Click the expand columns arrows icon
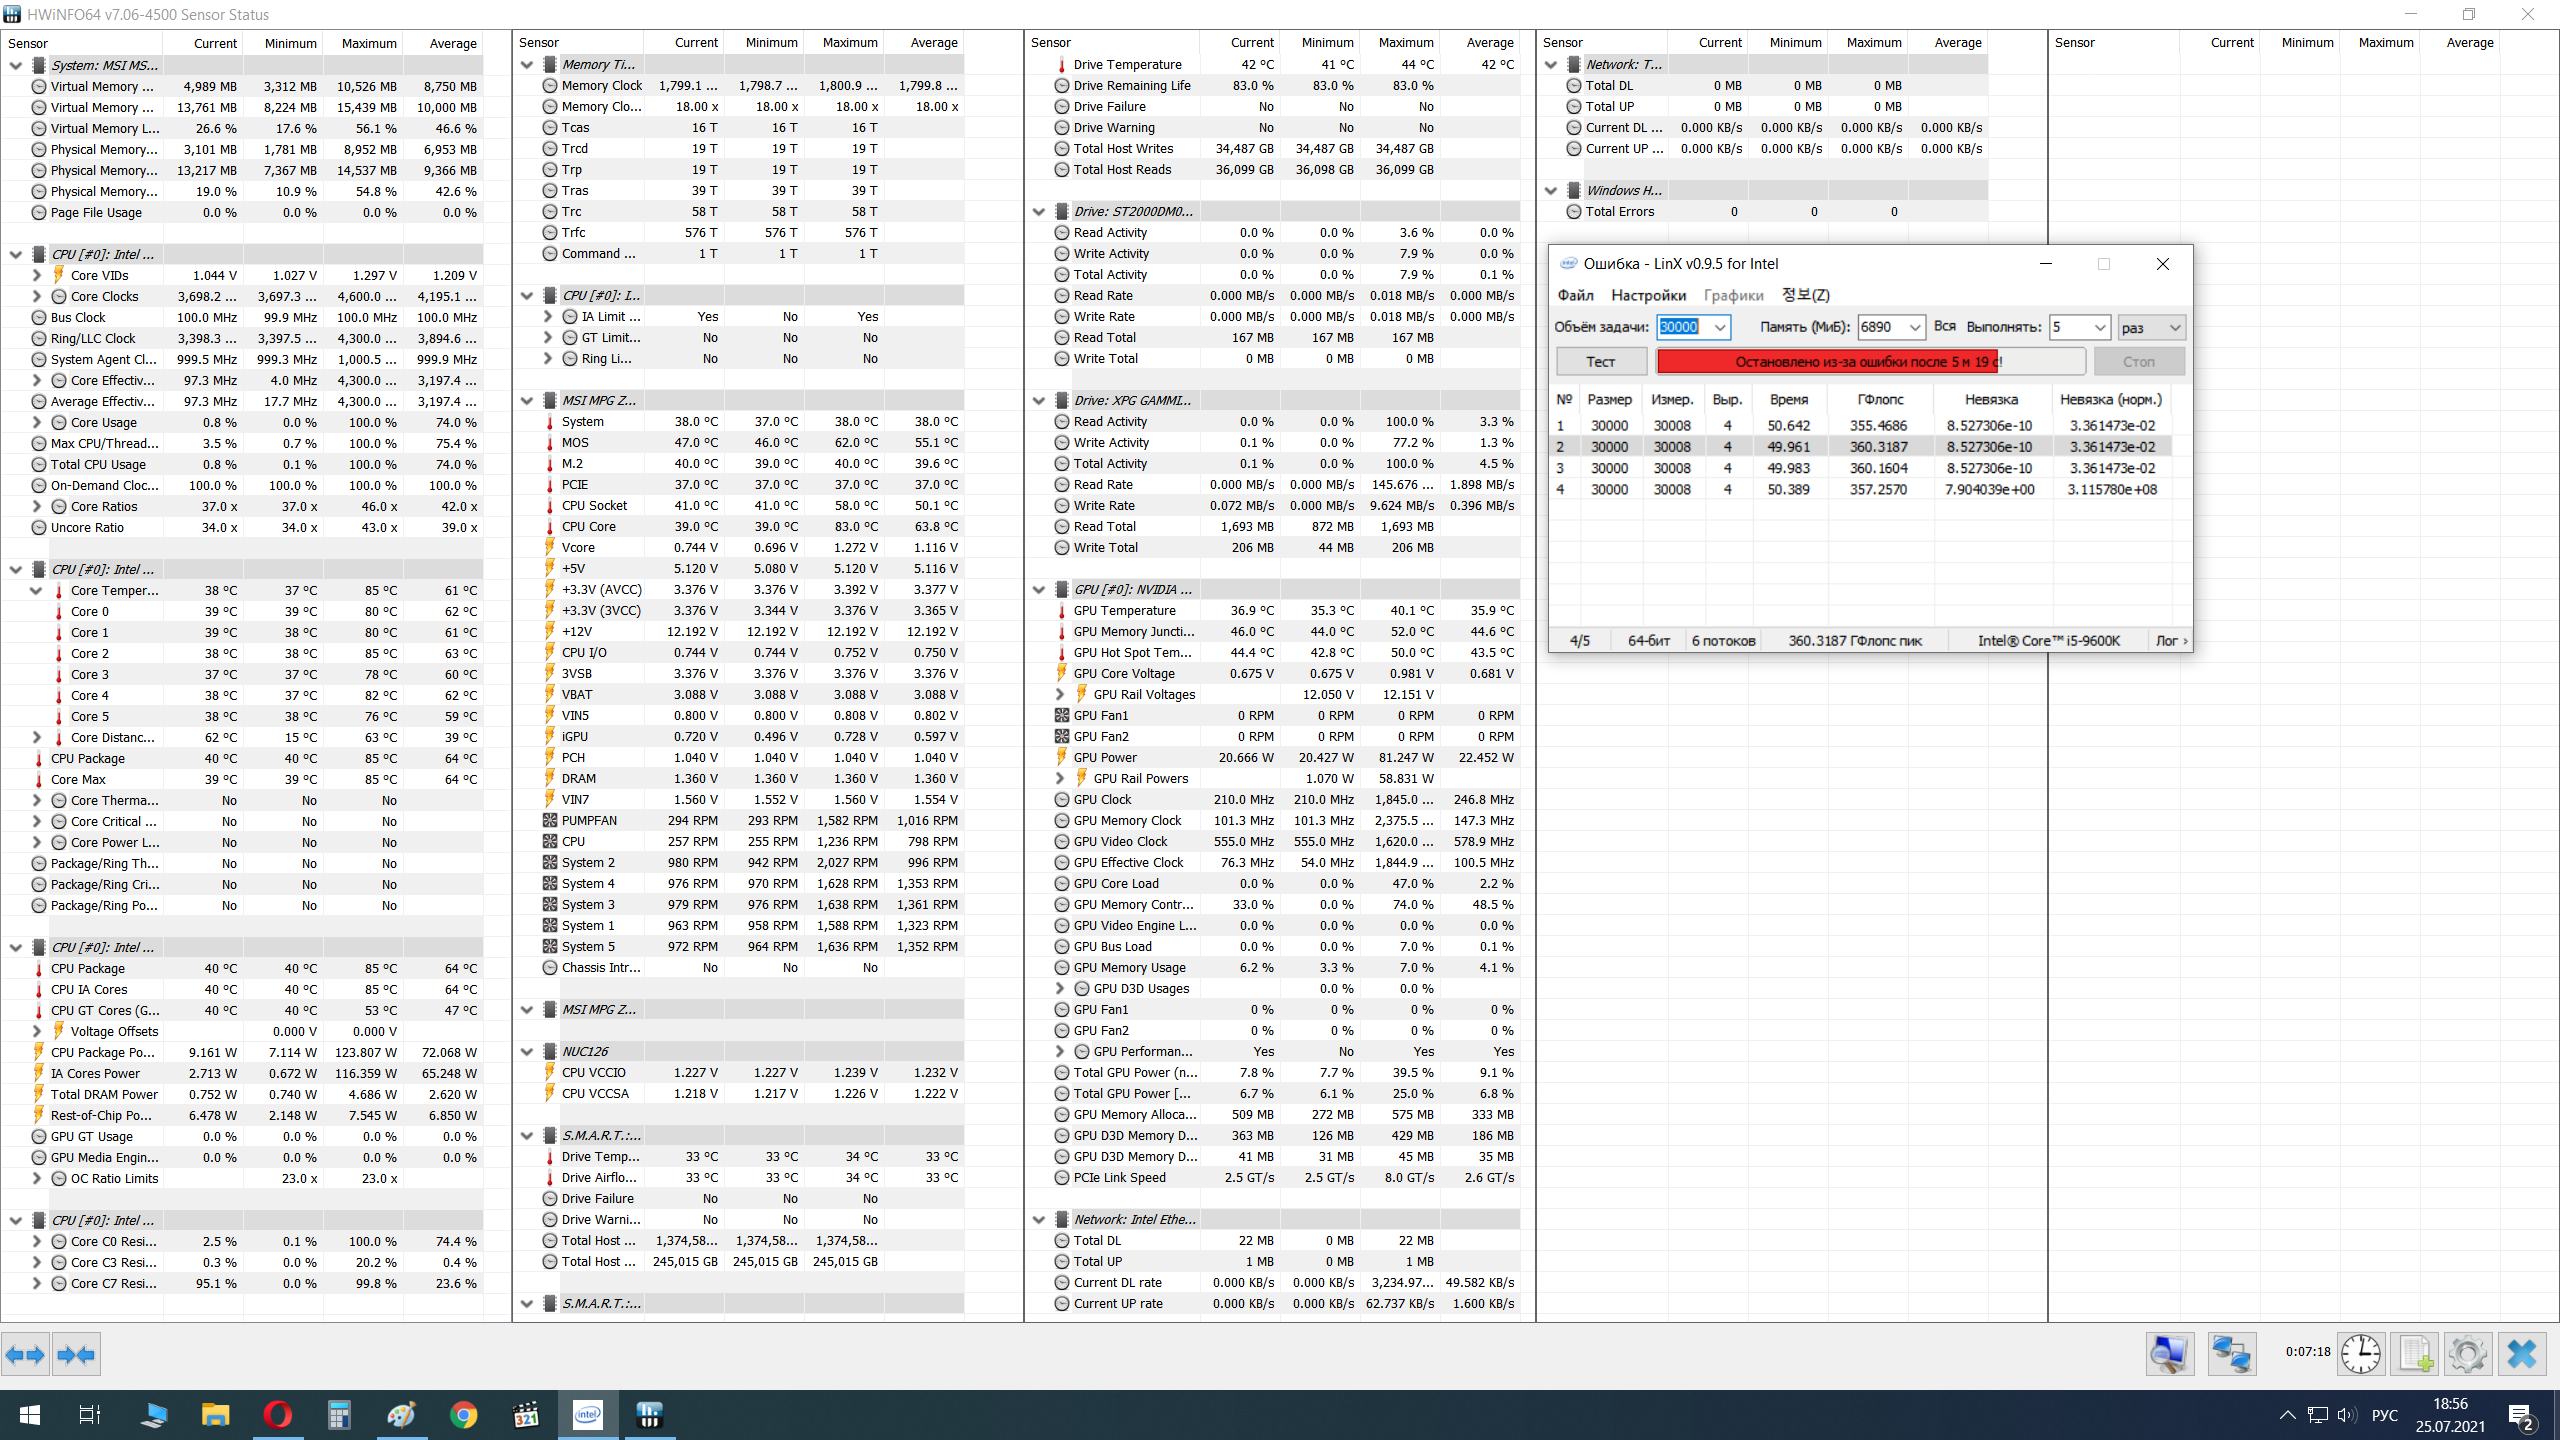The width and height of the screenshot is (2560, 1440). pyautogui.click(x=25, y=1355)
